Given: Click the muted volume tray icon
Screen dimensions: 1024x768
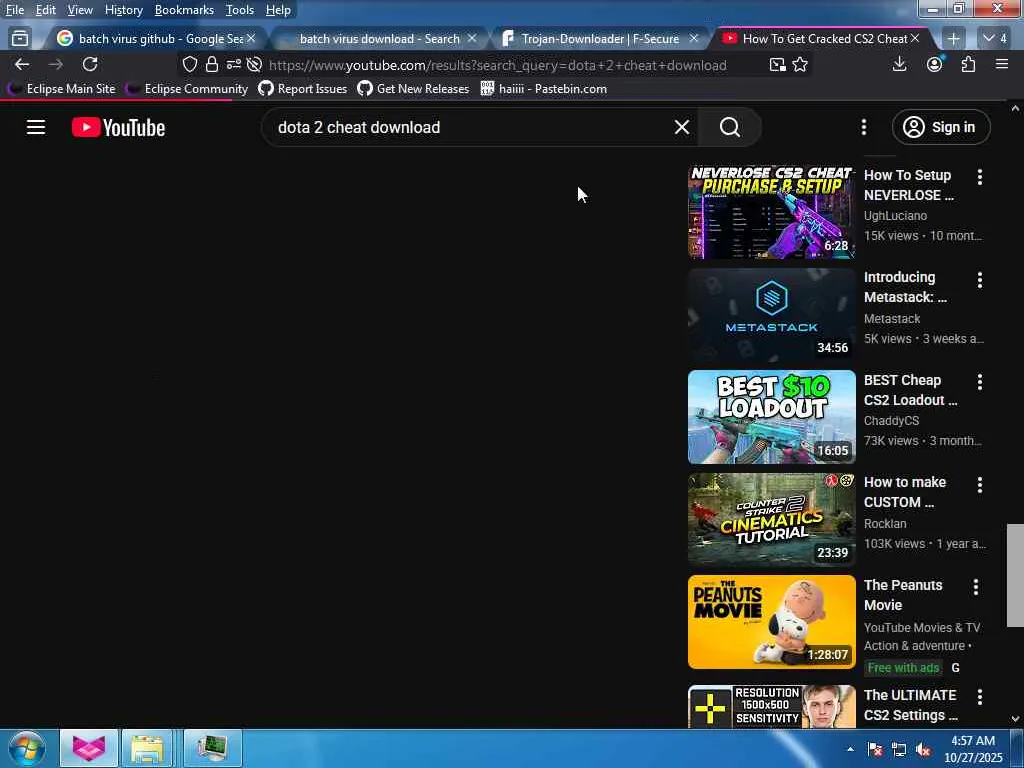Looking at the screenshot, I should pyautogui.click(x=923, y=750).
